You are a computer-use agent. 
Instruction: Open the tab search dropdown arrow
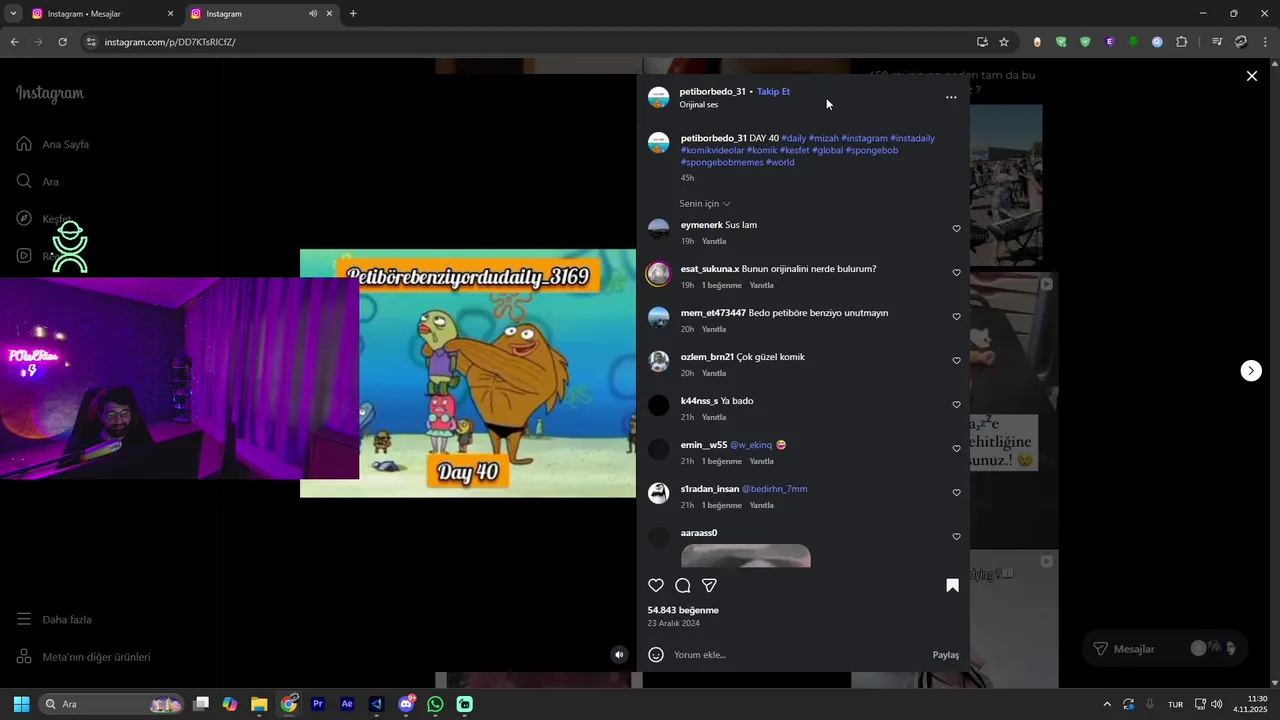coord(13,14)
